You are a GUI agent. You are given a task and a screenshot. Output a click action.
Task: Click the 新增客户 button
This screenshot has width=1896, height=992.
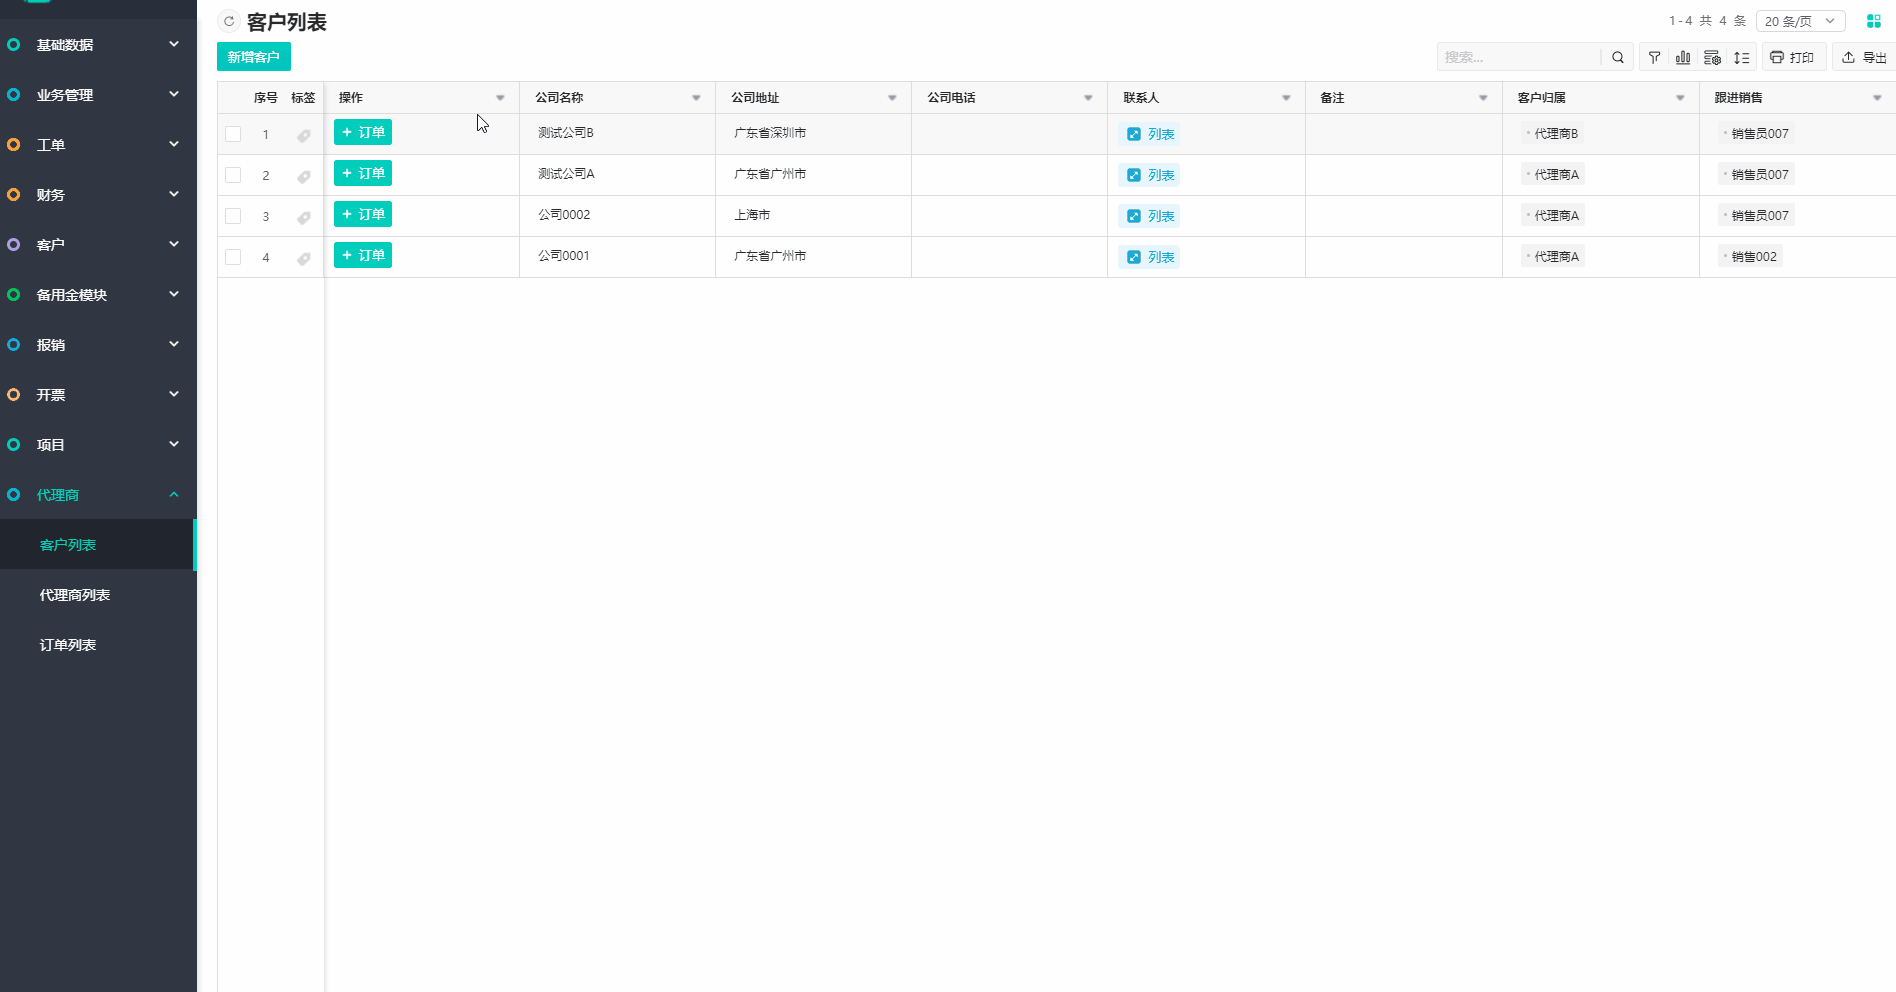(254, 57)
